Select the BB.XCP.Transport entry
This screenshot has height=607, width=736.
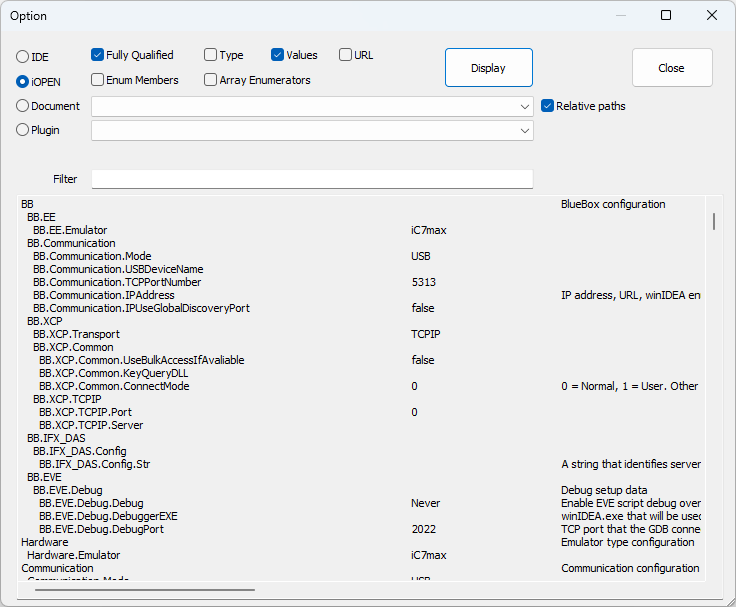(76, 334)
